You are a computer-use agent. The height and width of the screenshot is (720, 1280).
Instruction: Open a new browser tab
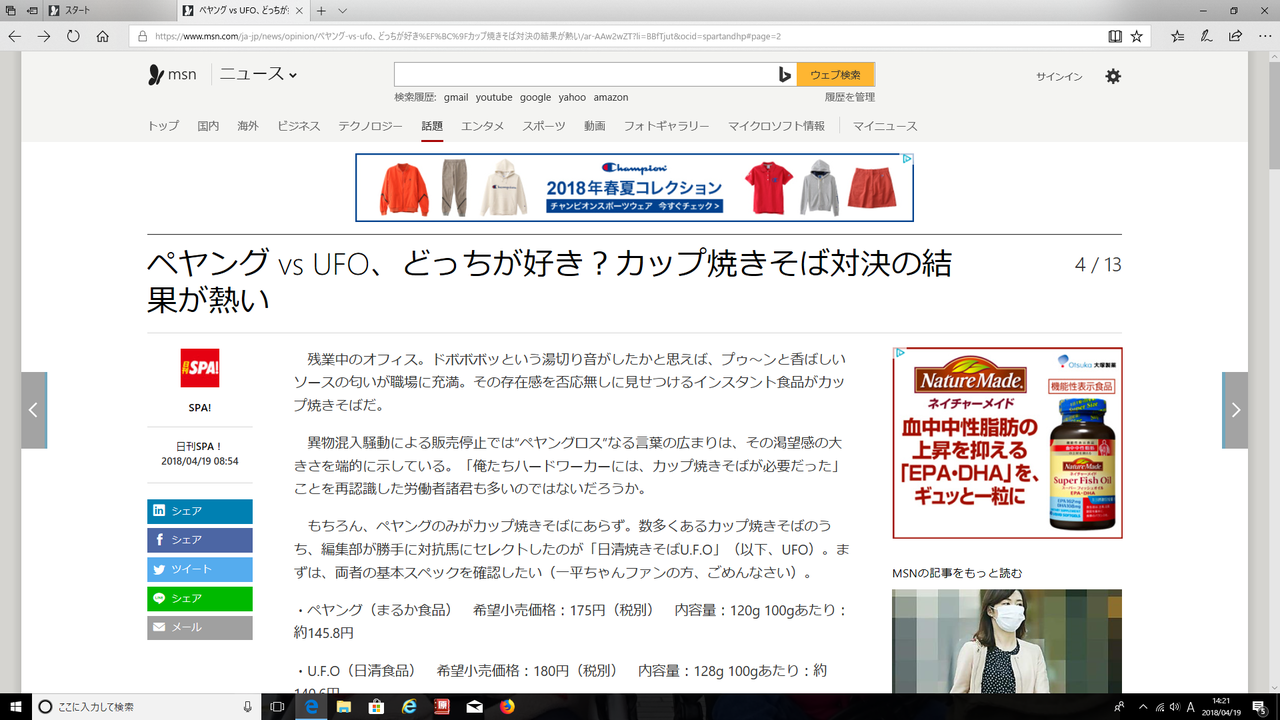point(321,10)
